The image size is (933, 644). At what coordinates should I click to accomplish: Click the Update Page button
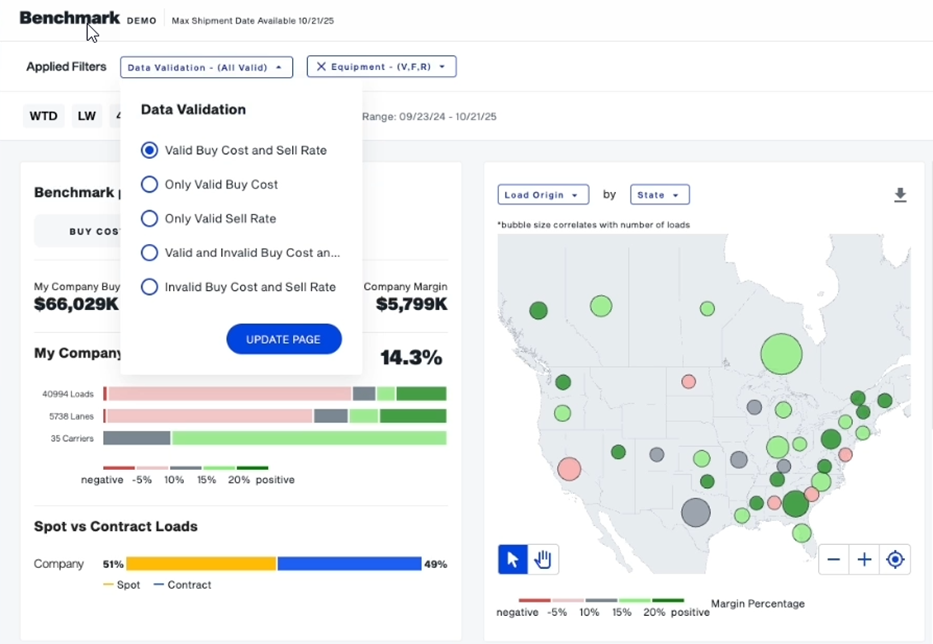pyautogui.click(x=284, y=339)
